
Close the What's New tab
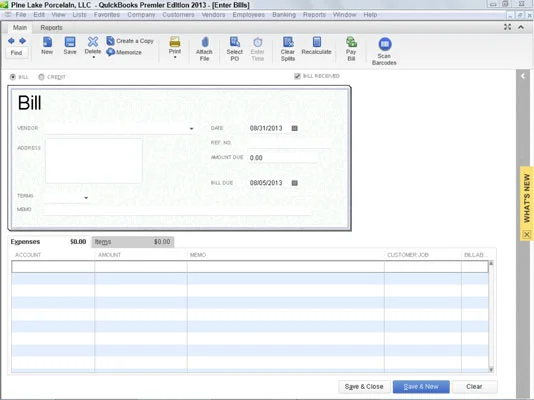click(527, 235)
